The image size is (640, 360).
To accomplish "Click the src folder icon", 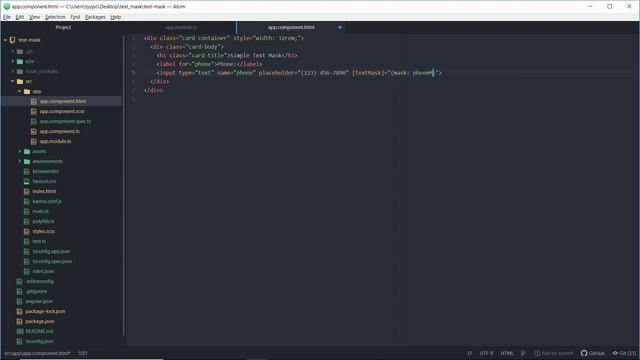I will [x=20, y=81].
